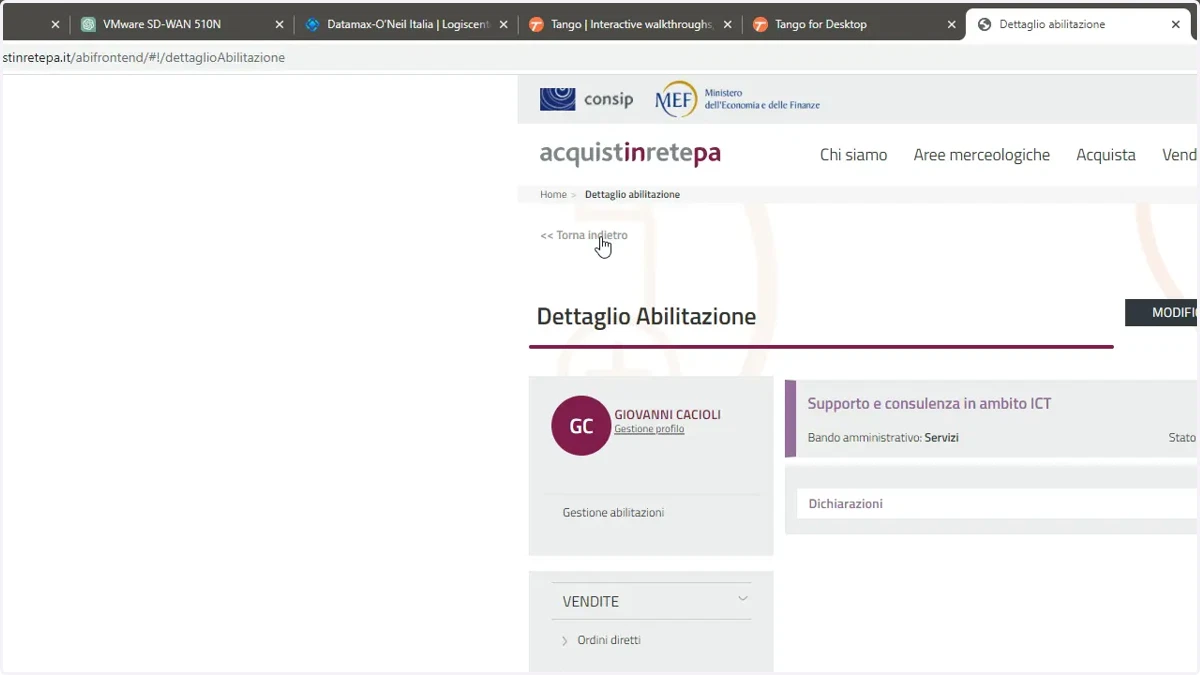Close the Tango for Desktop tab
The width and height of the screenshot is (1200, 675).
[951, 24]
